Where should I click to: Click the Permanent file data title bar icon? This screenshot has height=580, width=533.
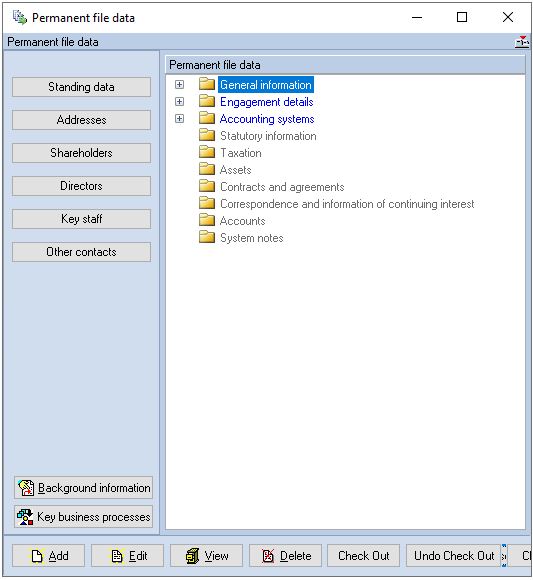point(20,17)
